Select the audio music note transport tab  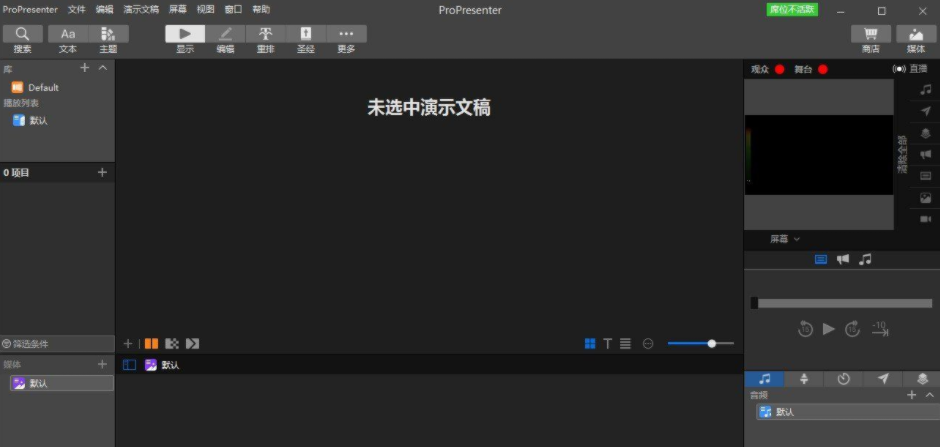click(864, 259)
